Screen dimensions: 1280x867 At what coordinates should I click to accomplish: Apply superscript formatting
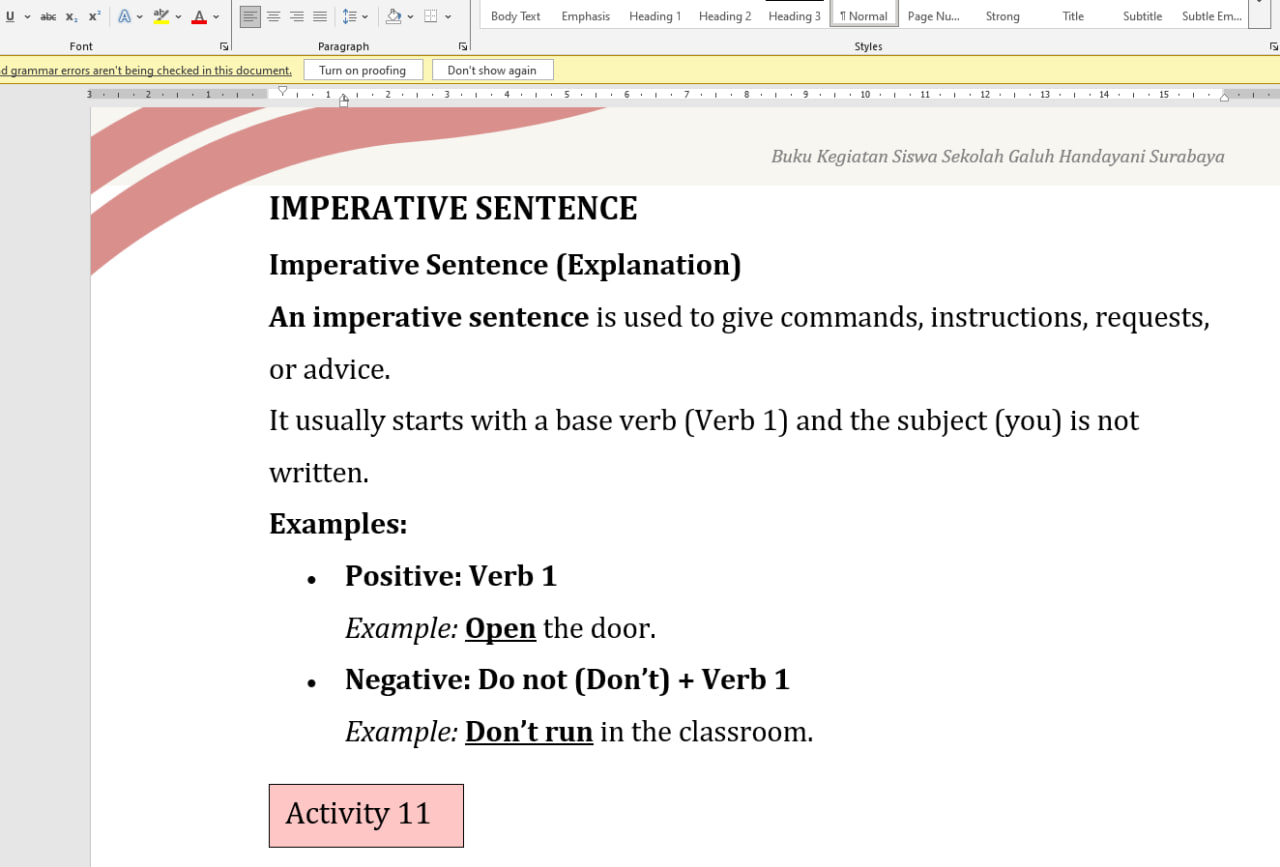pyautogui.click(x=94, y=16)
